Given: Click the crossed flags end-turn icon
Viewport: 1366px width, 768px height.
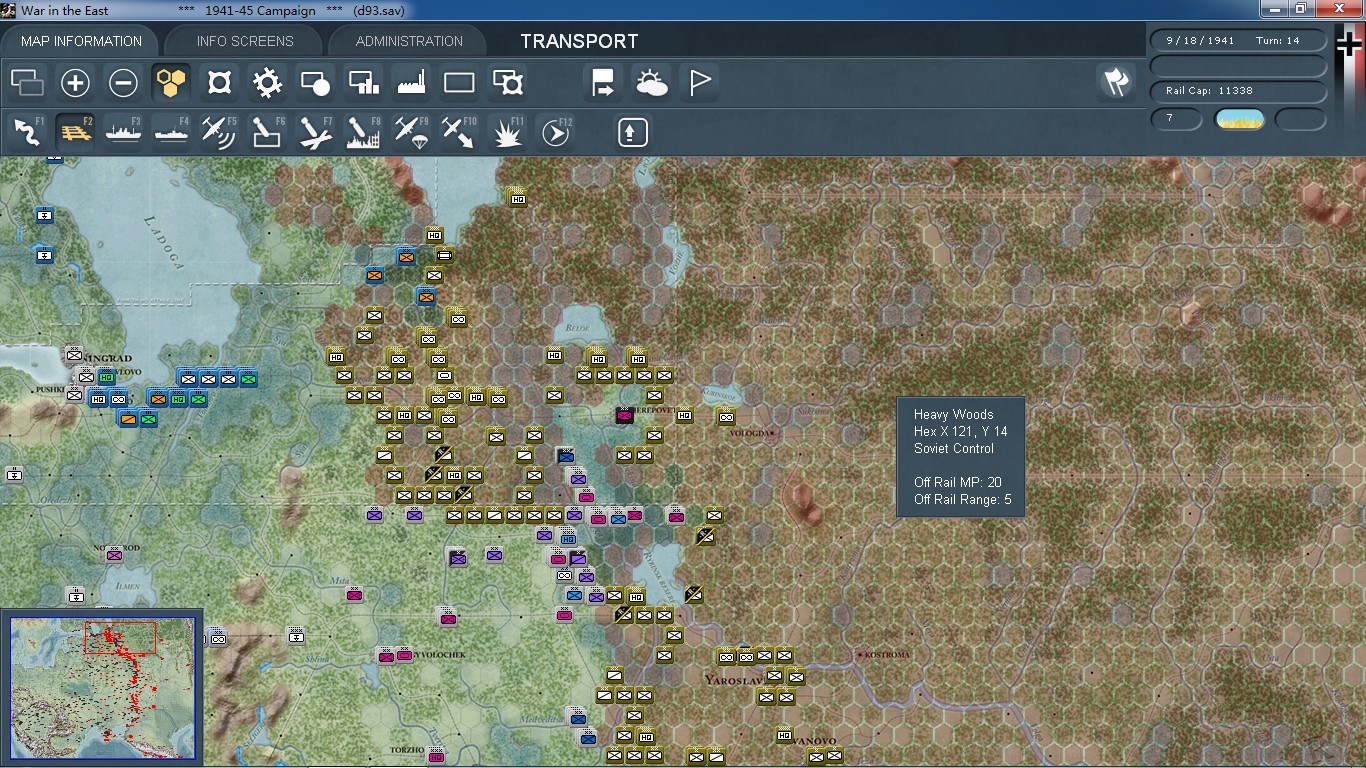Looking at the screenshot, I should click(x=1116, y=82).
